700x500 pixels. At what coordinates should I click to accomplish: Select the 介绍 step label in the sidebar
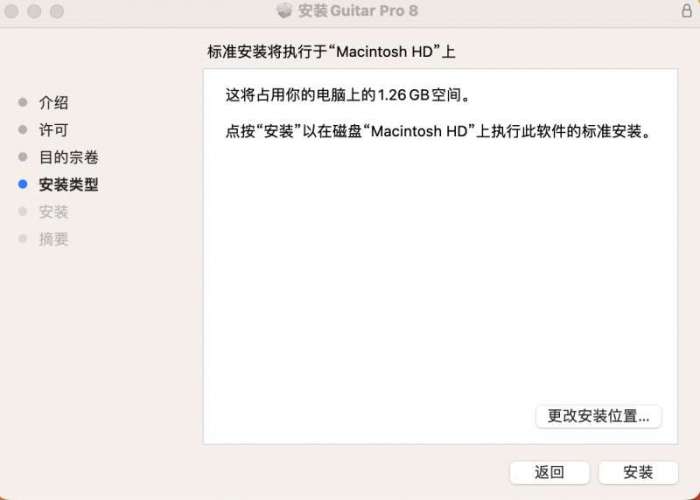pyautogui.click(x=54, y=103)
